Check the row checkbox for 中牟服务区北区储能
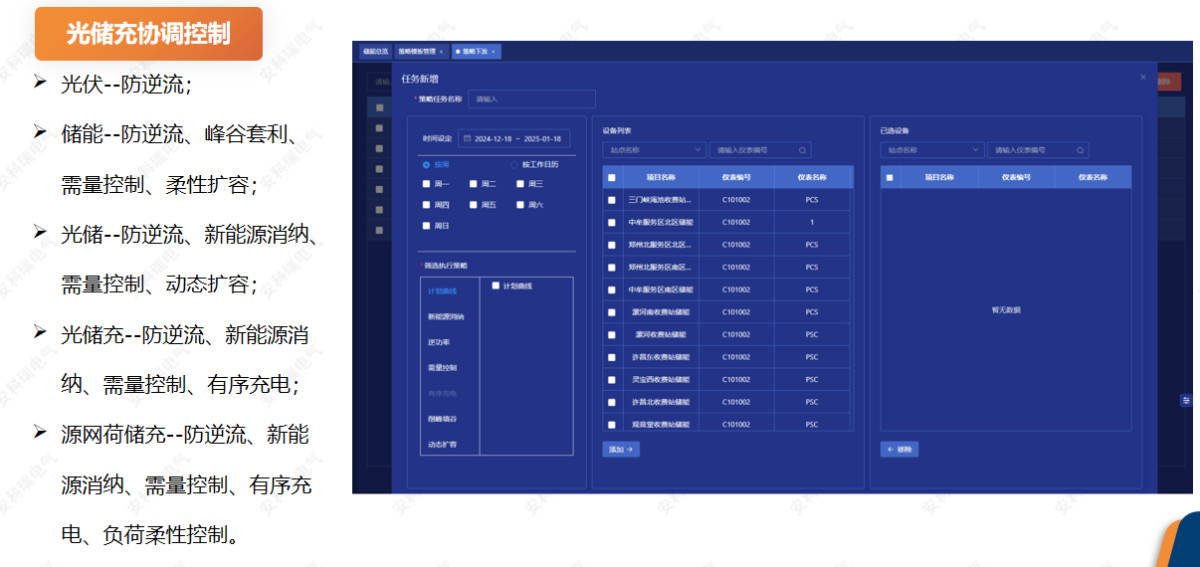Image resolution: width=1200 pixels, height=567 pixels. point(612,222)
